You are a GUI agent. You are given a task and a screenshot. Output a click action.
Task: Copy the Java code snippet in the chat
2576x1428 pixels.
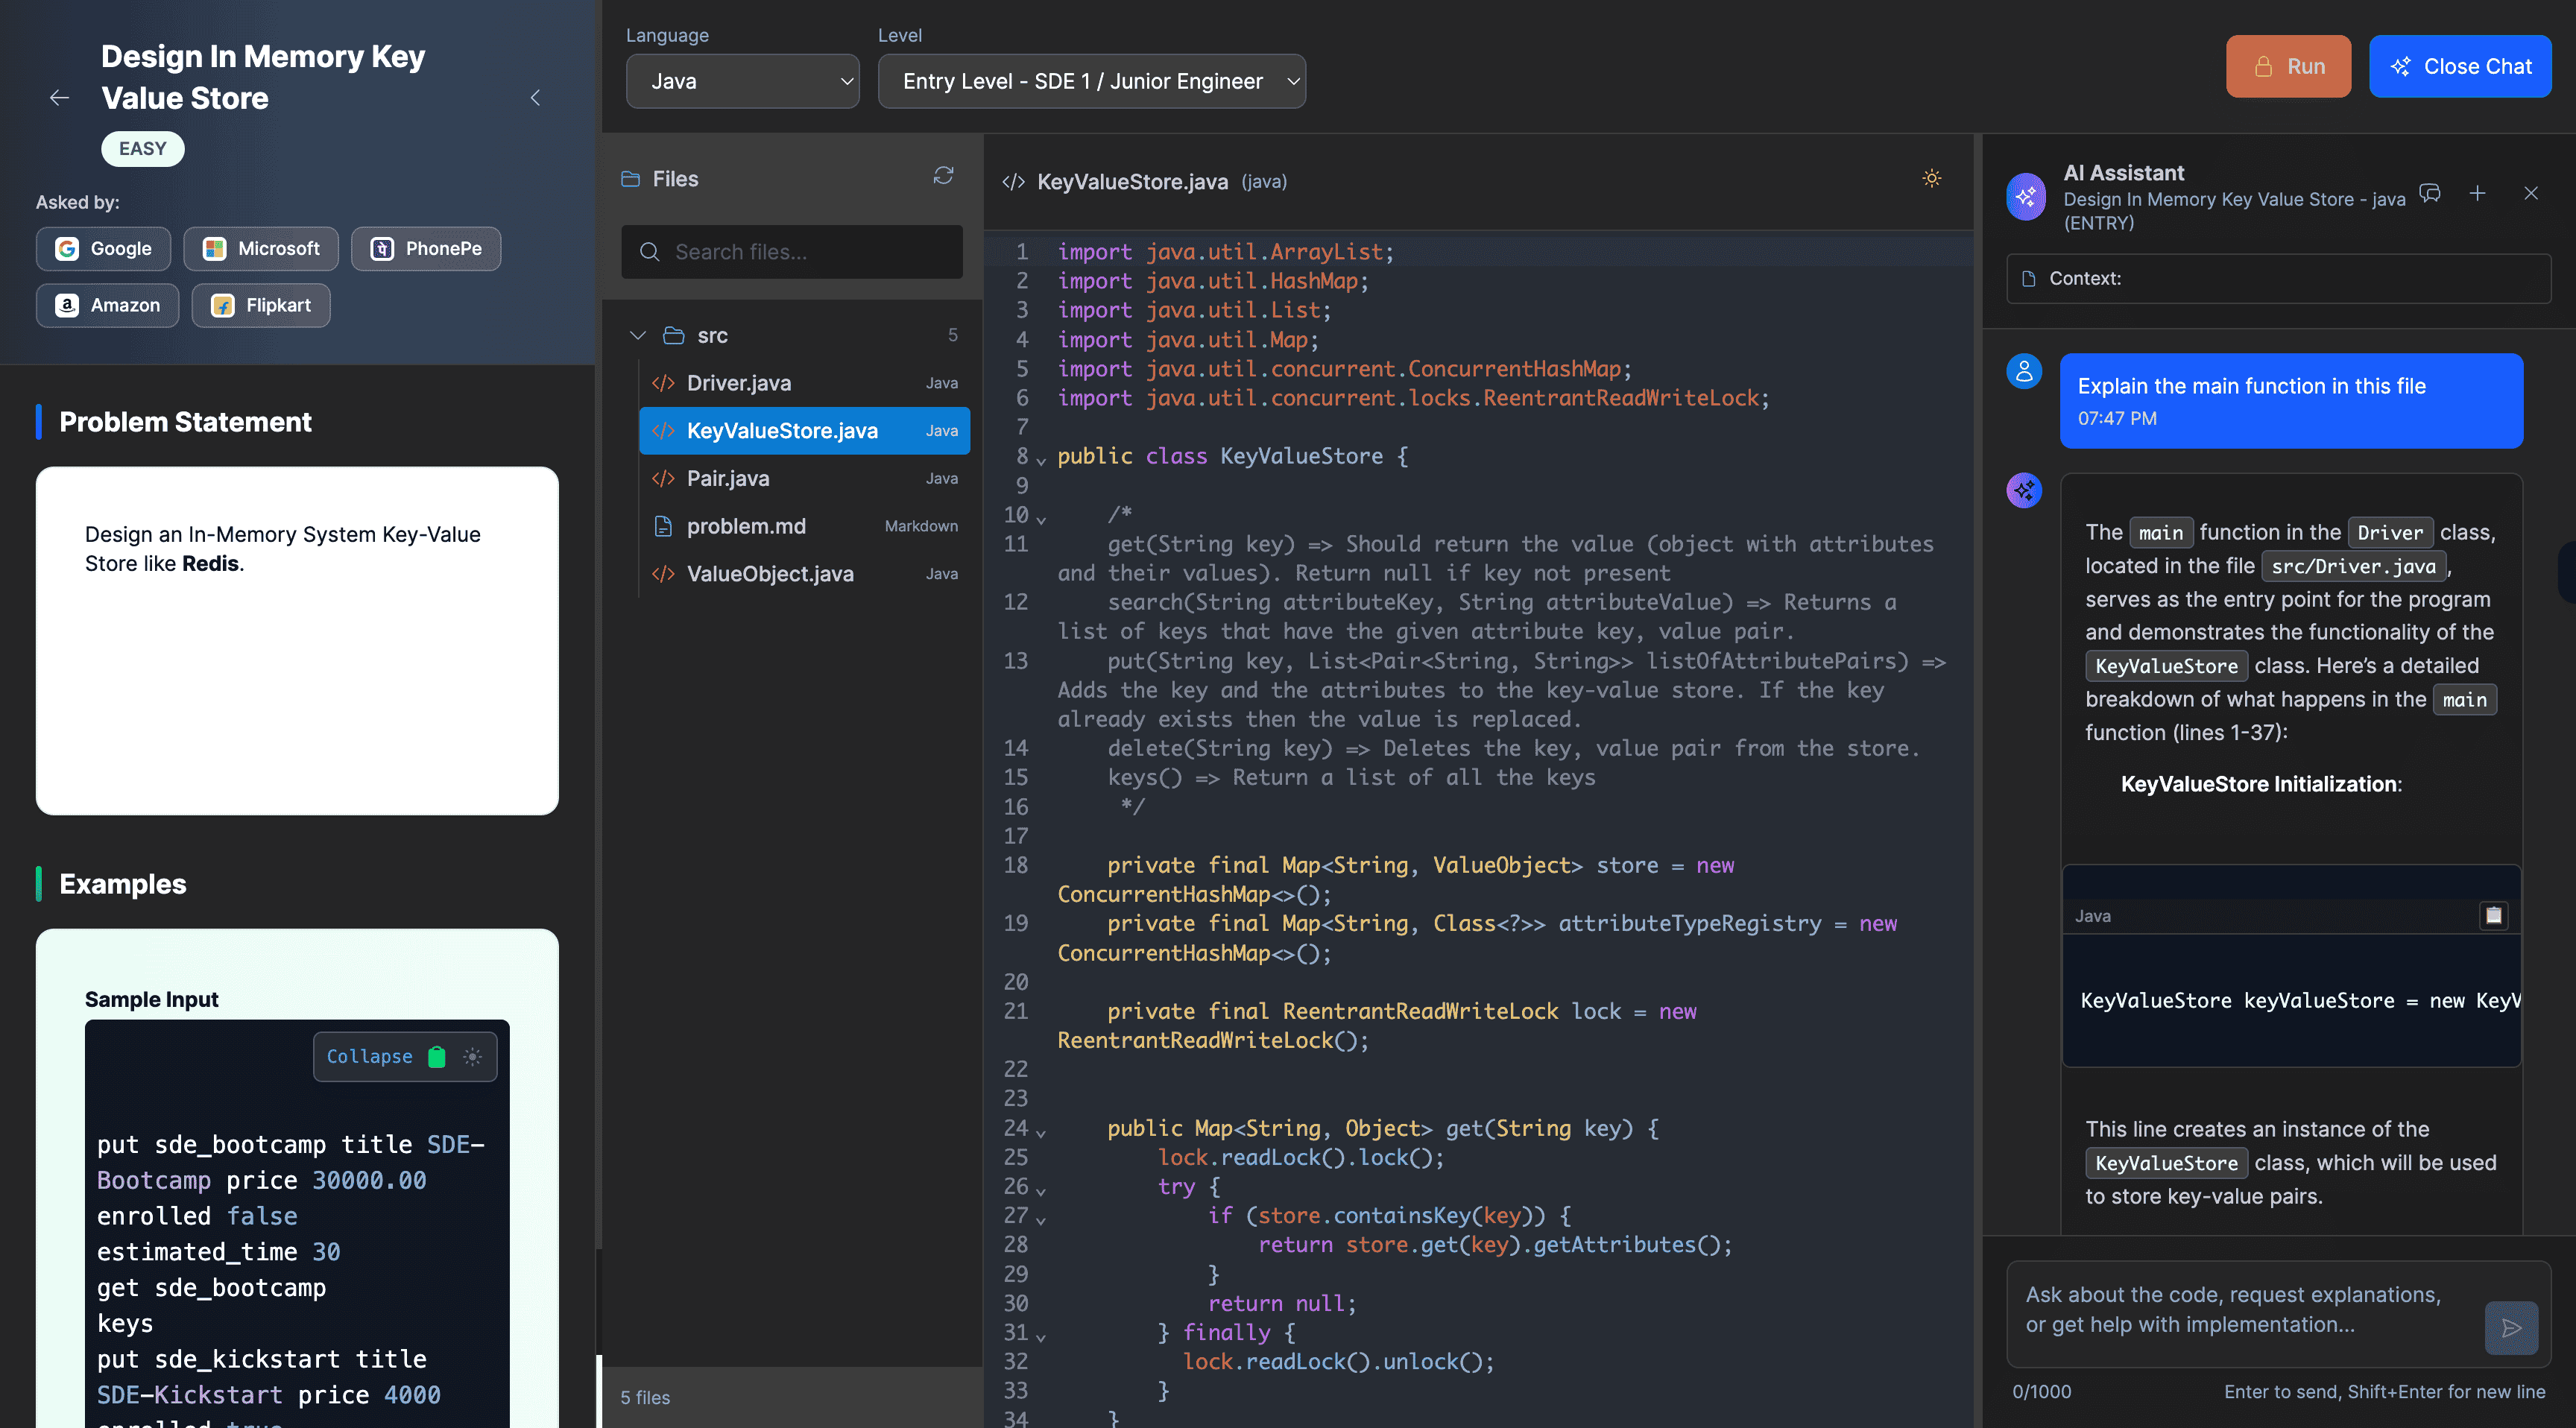[x=2494, y=915]
